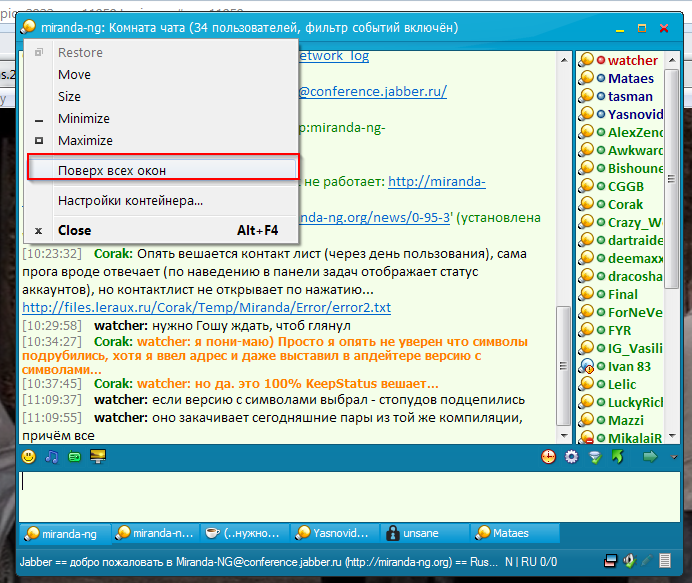Image resolution: width=692 pixels, height=583 pixels.
Task: Choose Size from the system menu
Action: pyautogui.click(x=161, y=97)
